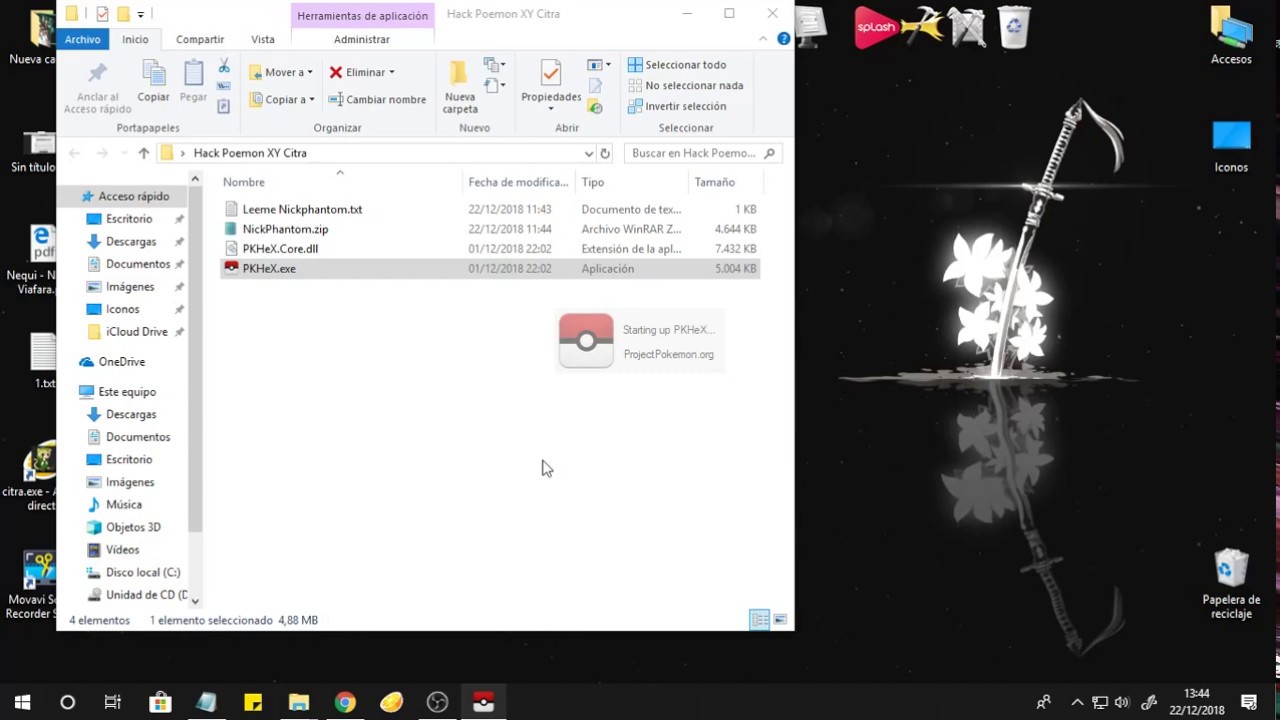The width and height of the screenshot is (1280, 720).
Task: Open the Iconos desktop folder
Action: point(1231,147)
